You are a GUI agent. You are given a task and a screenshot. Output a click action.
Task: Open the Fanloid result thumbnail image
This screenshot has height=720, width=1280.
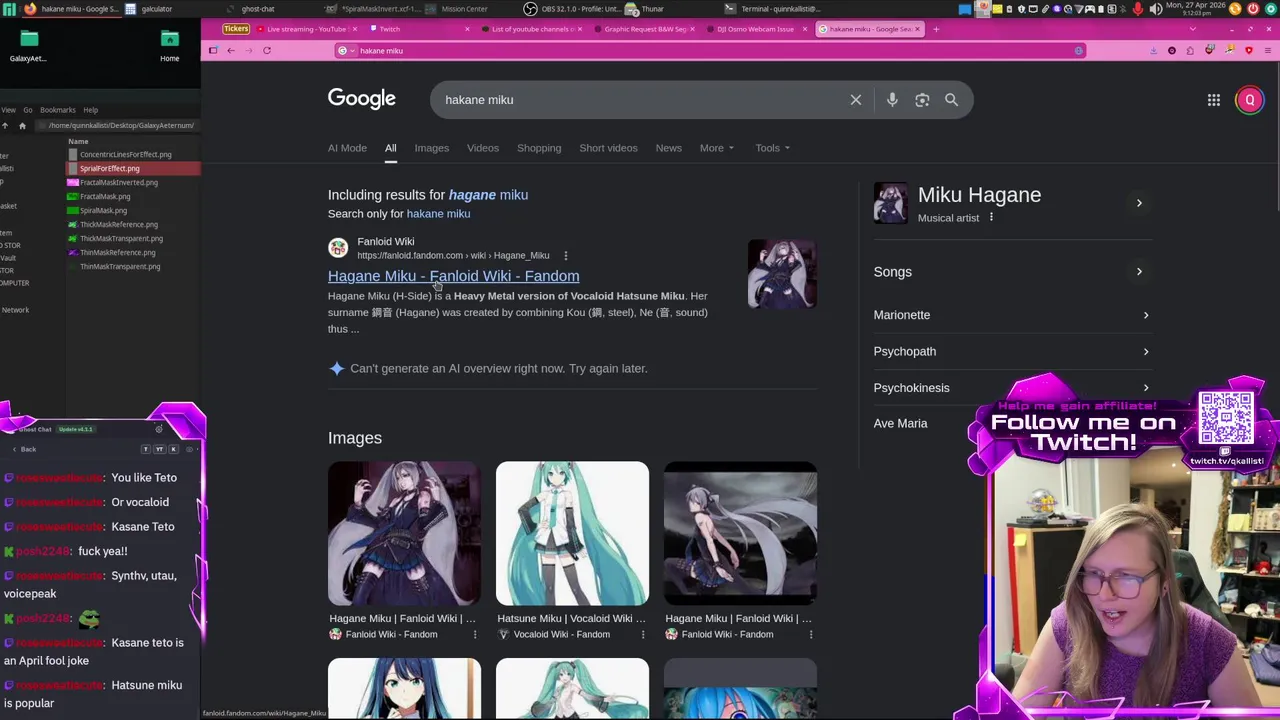click(x=782, y=273)
